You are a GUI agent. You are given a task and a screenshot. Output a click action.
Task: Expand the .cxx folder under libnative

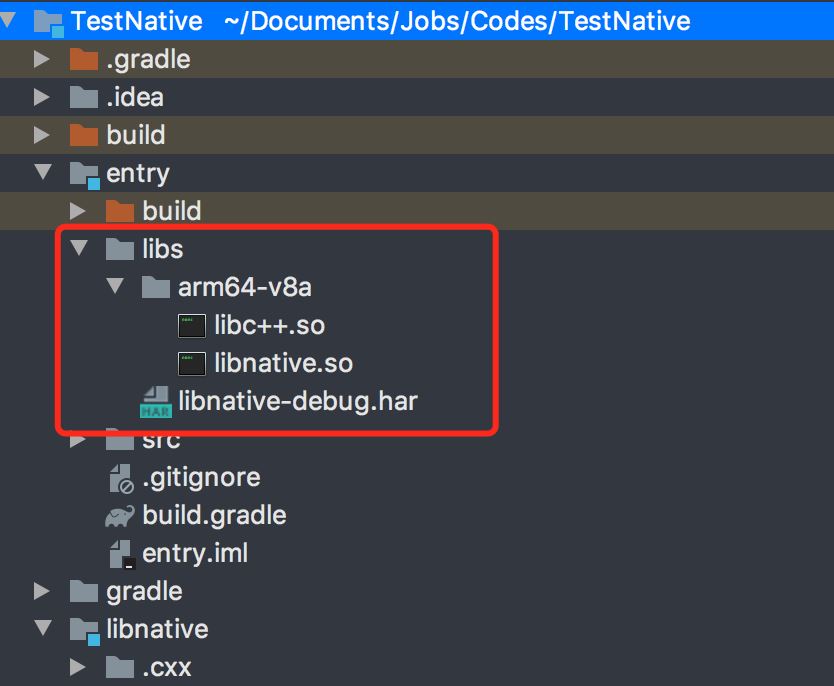pyautogui.click(x=78, y=667)
